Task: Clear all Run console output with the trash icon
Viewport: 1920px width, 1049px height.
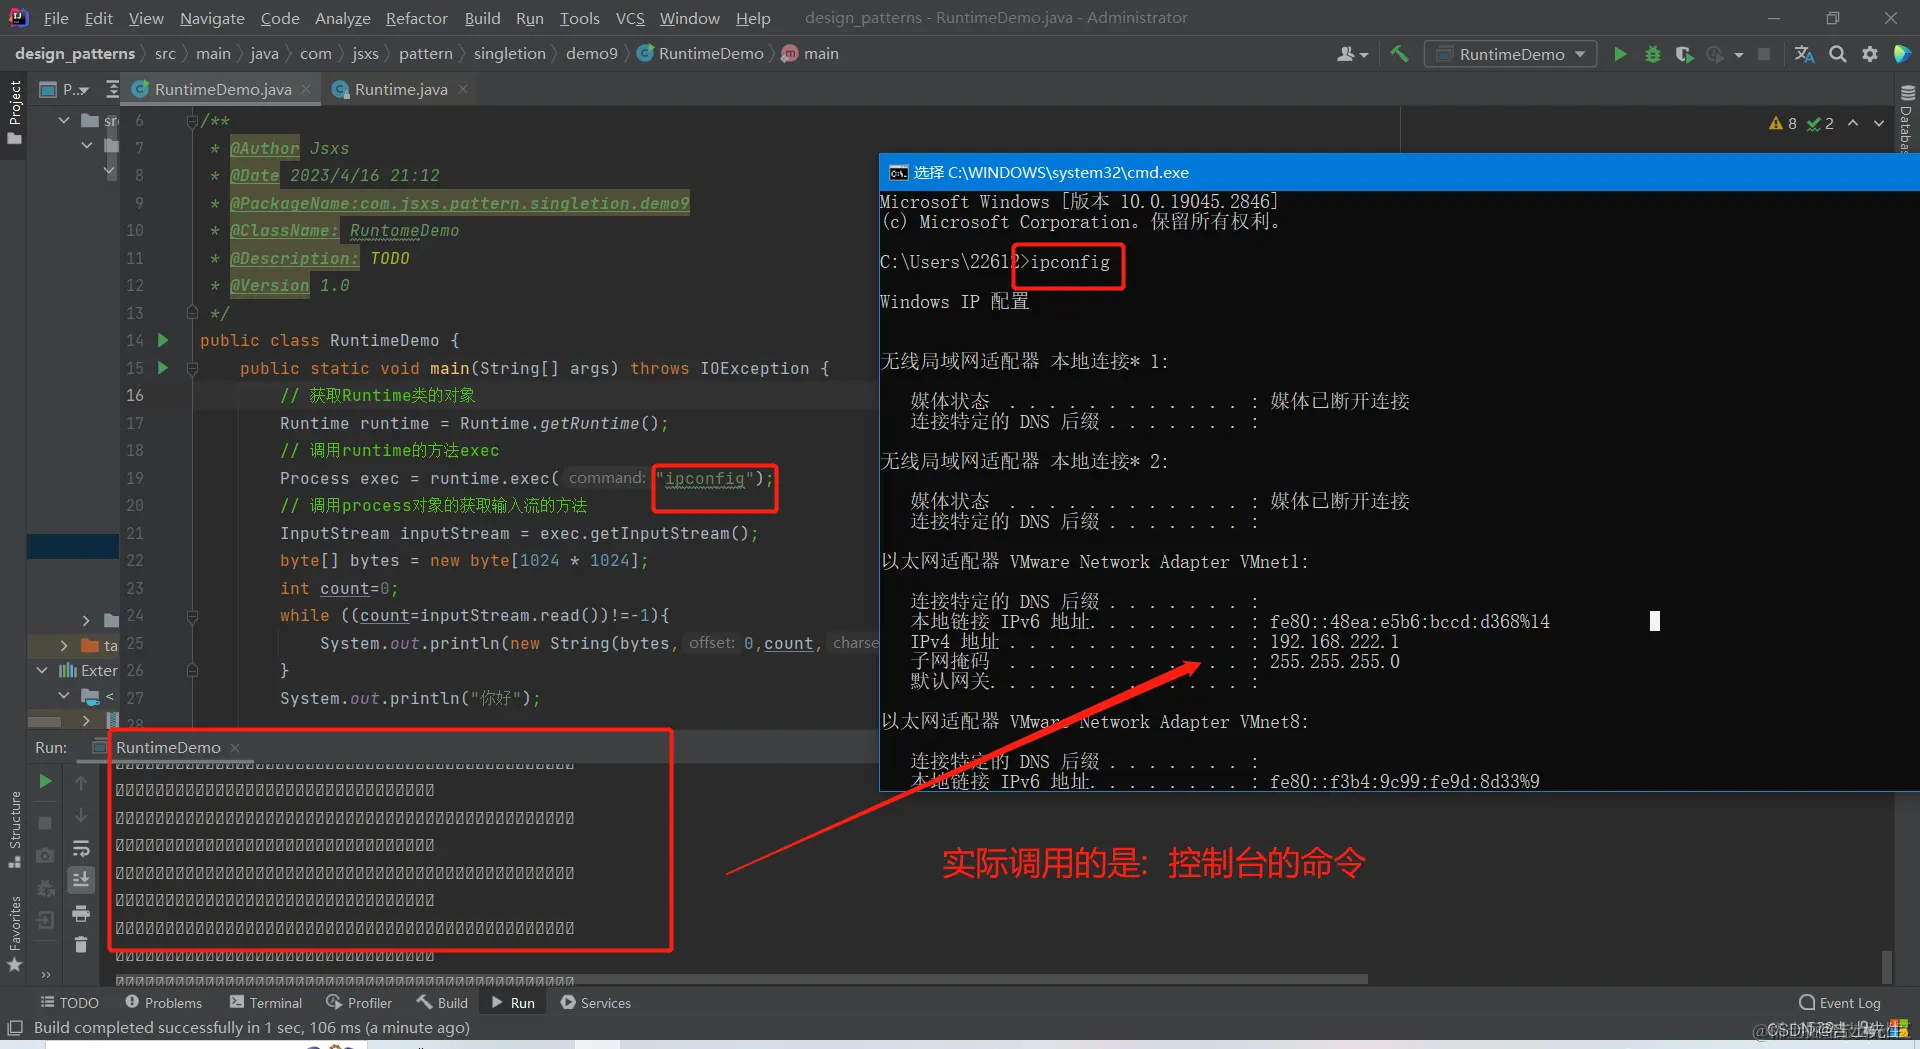Action: [x=81, y=944]
